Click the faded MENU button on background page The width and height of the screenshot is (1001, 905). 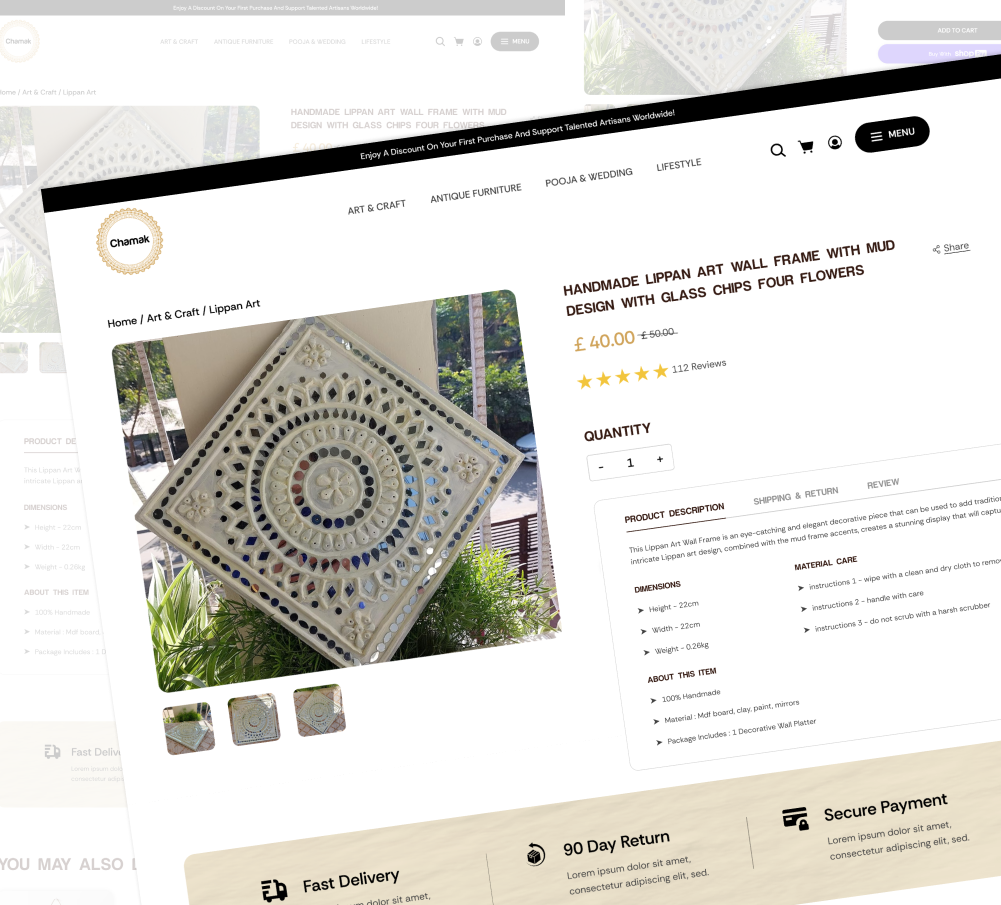(x=515, y=41)
